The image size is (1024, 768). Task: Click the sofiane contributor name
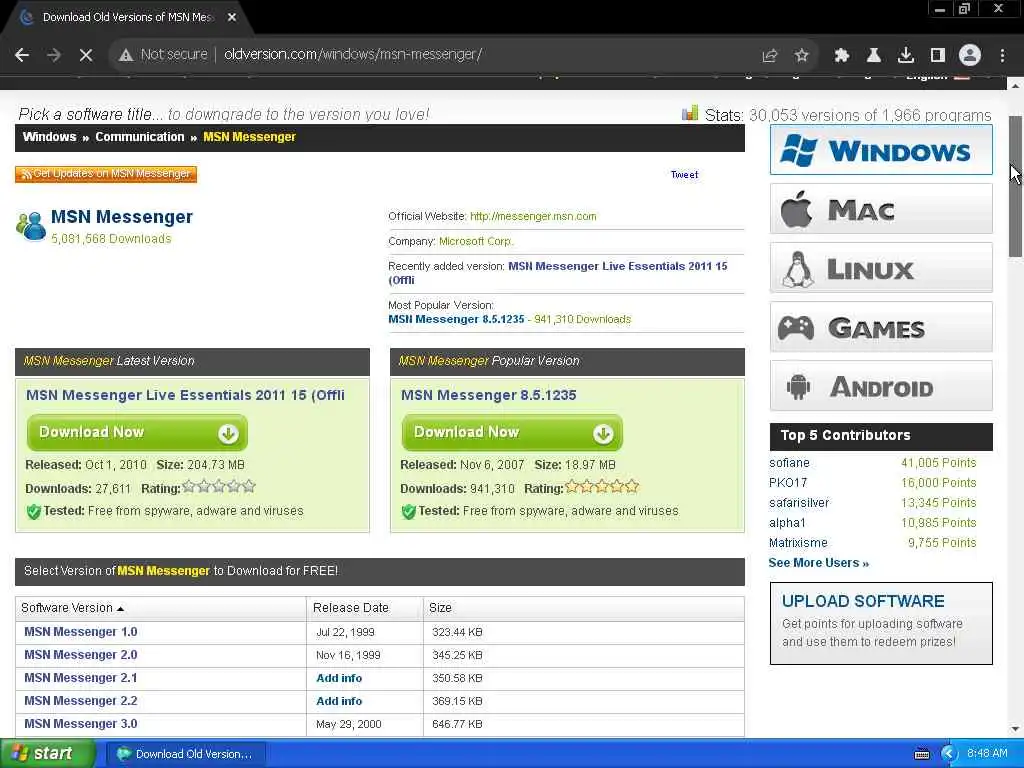[789, 463]
